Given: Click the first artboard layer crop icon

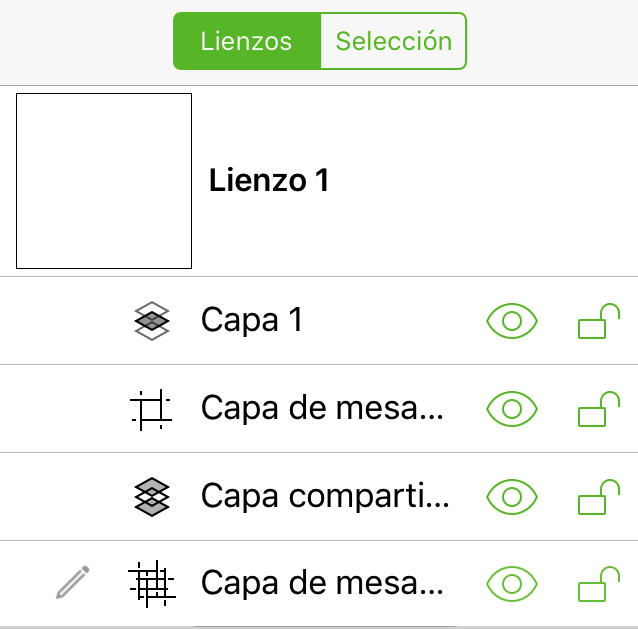Looking at the screenshot, I should (151, 409).
